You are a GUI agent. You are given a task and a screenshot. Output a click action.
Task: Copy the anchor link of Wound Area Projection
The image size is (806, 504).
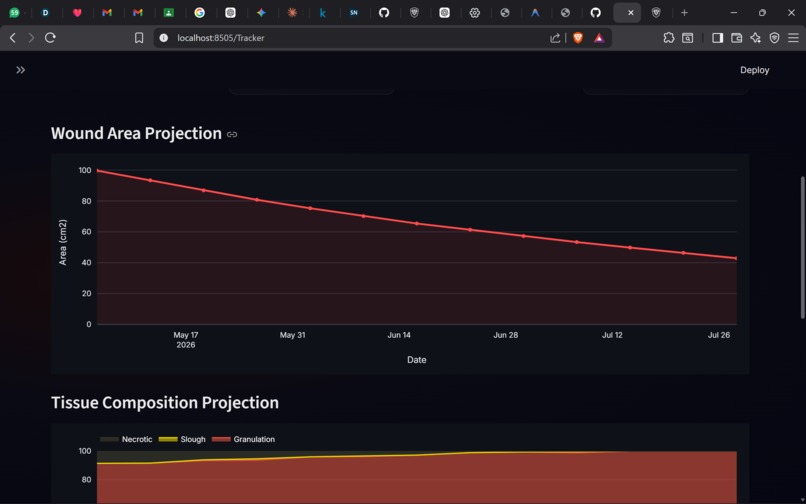click(232, 134)
